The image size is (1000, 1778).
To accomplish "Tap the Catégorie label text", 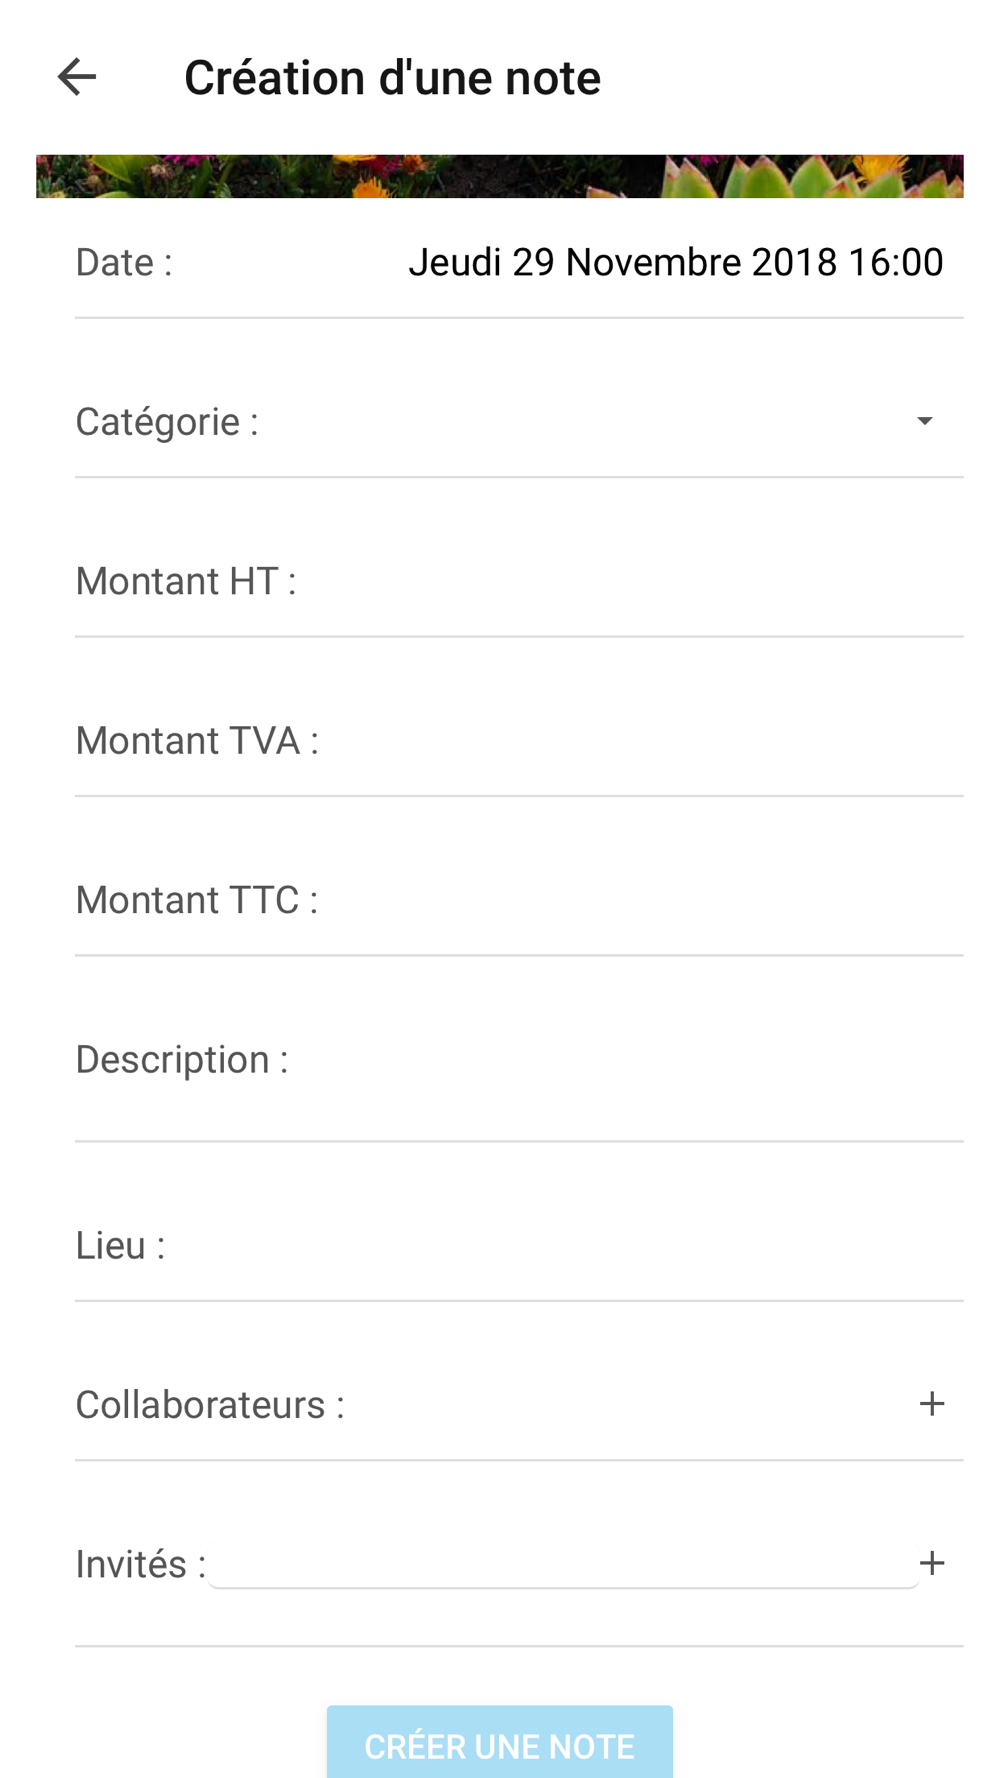I will tap(167, 422).
